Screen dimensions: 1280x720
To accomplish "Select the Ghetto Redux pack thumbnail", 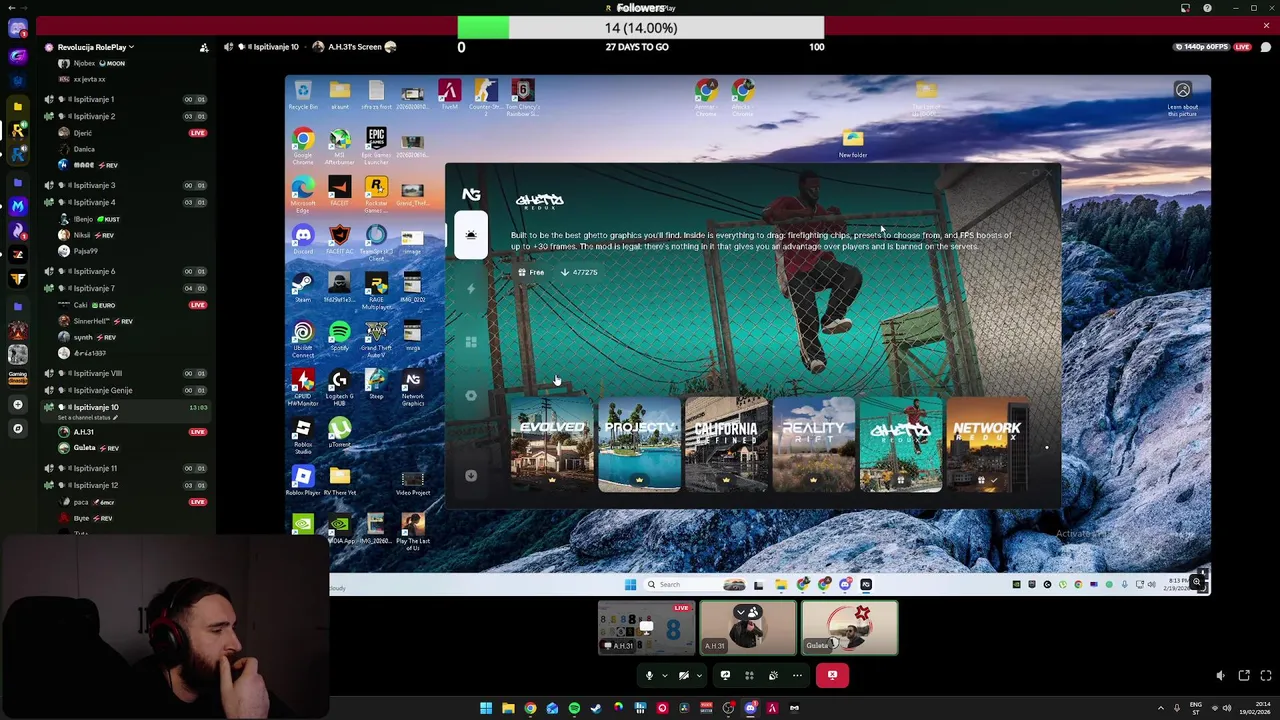I will click(x=900, y=444).
